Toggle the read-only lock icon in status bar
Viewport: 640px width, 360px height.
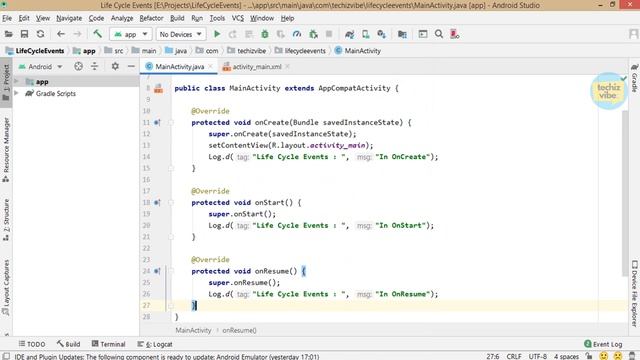coord(589,356)
